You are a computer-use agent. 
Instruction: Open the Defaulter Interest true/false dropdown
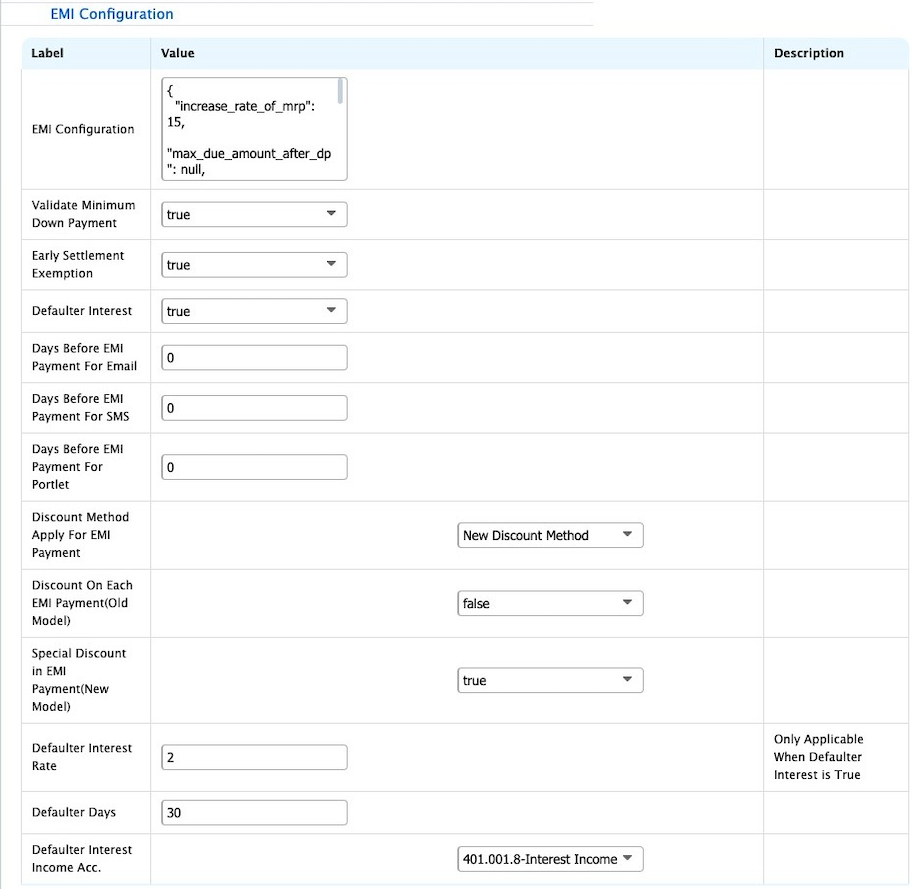(254, 311)
